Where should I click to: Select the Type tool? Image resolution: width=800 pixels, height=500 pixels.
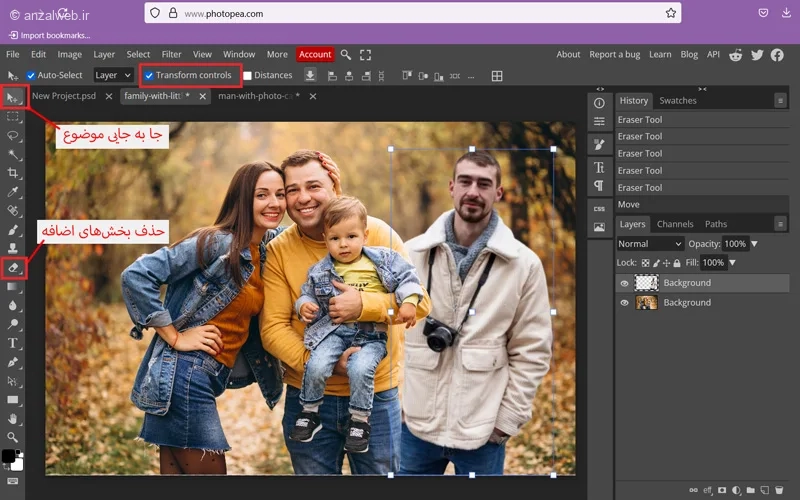click(x=13, y=343)
